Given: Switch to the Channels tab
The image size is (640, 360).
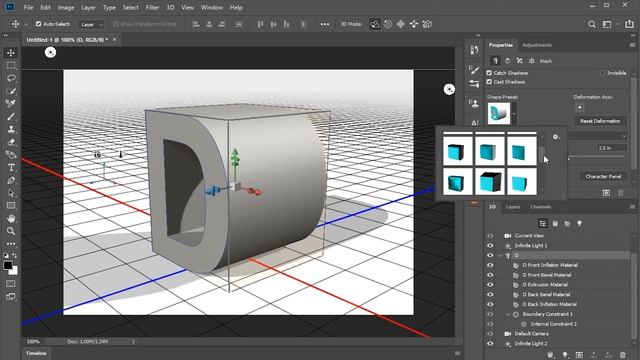Looking at the screenshot, I should point(540,207).
